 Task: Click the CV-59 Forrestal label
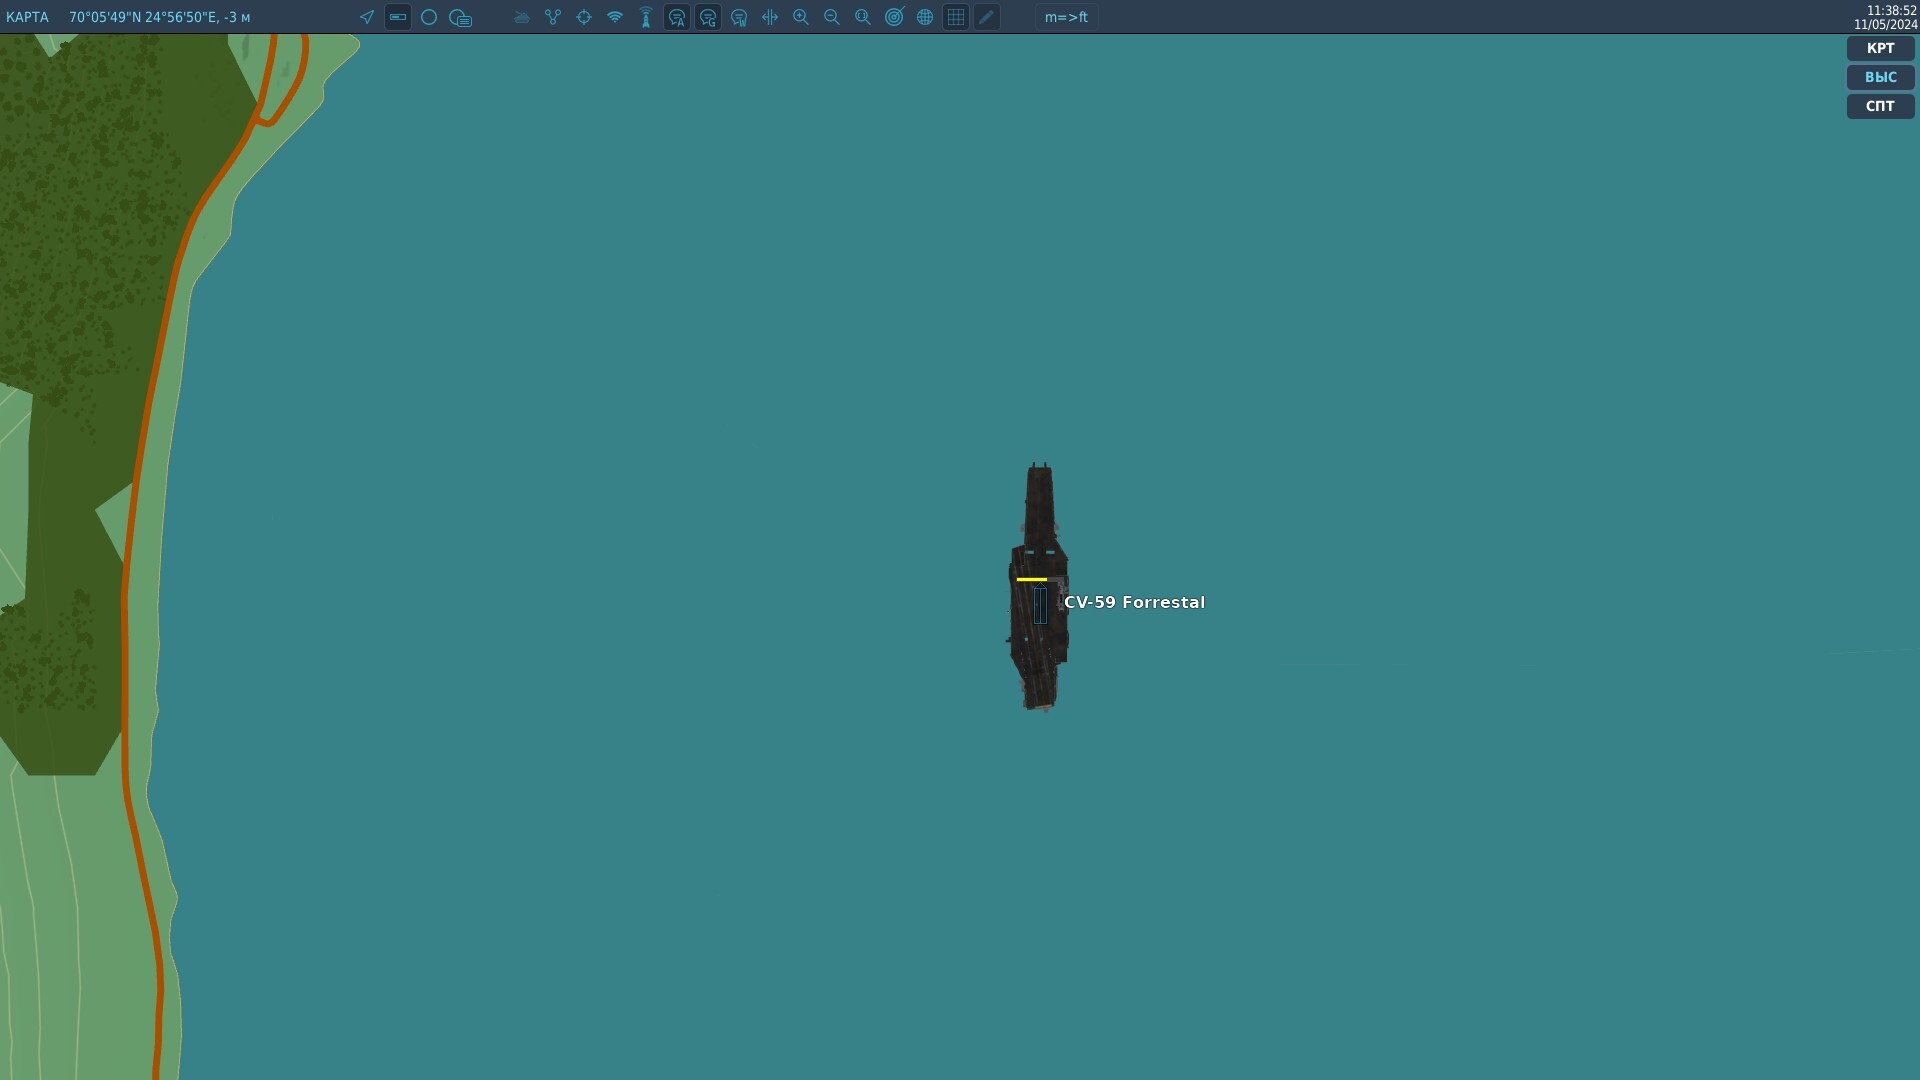[x=1134, y=602]
